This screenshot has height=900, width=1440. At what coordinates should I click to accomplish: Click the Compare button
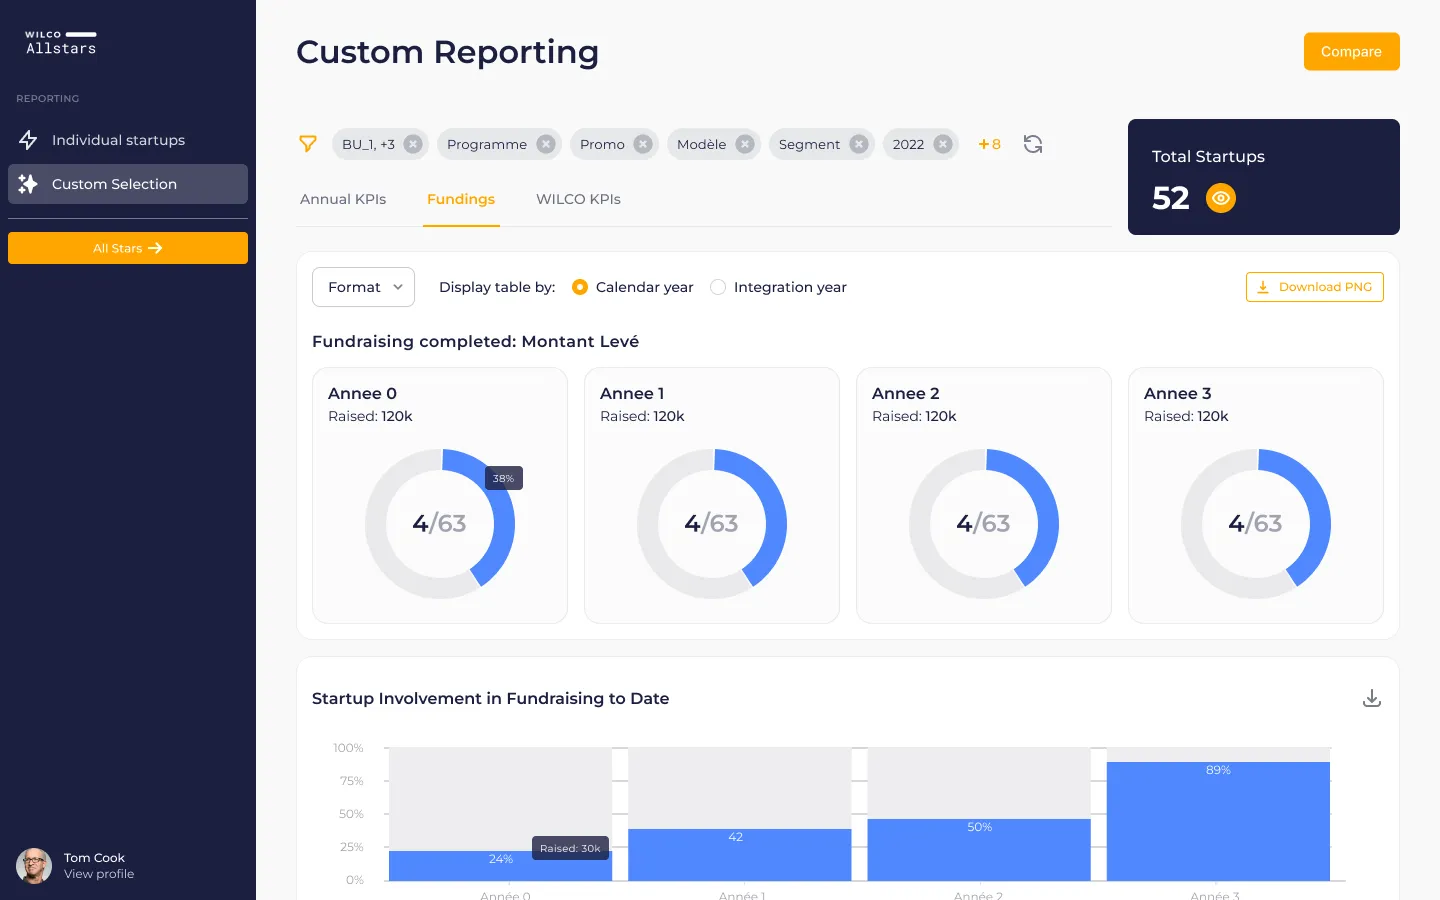click(1351, 52)
